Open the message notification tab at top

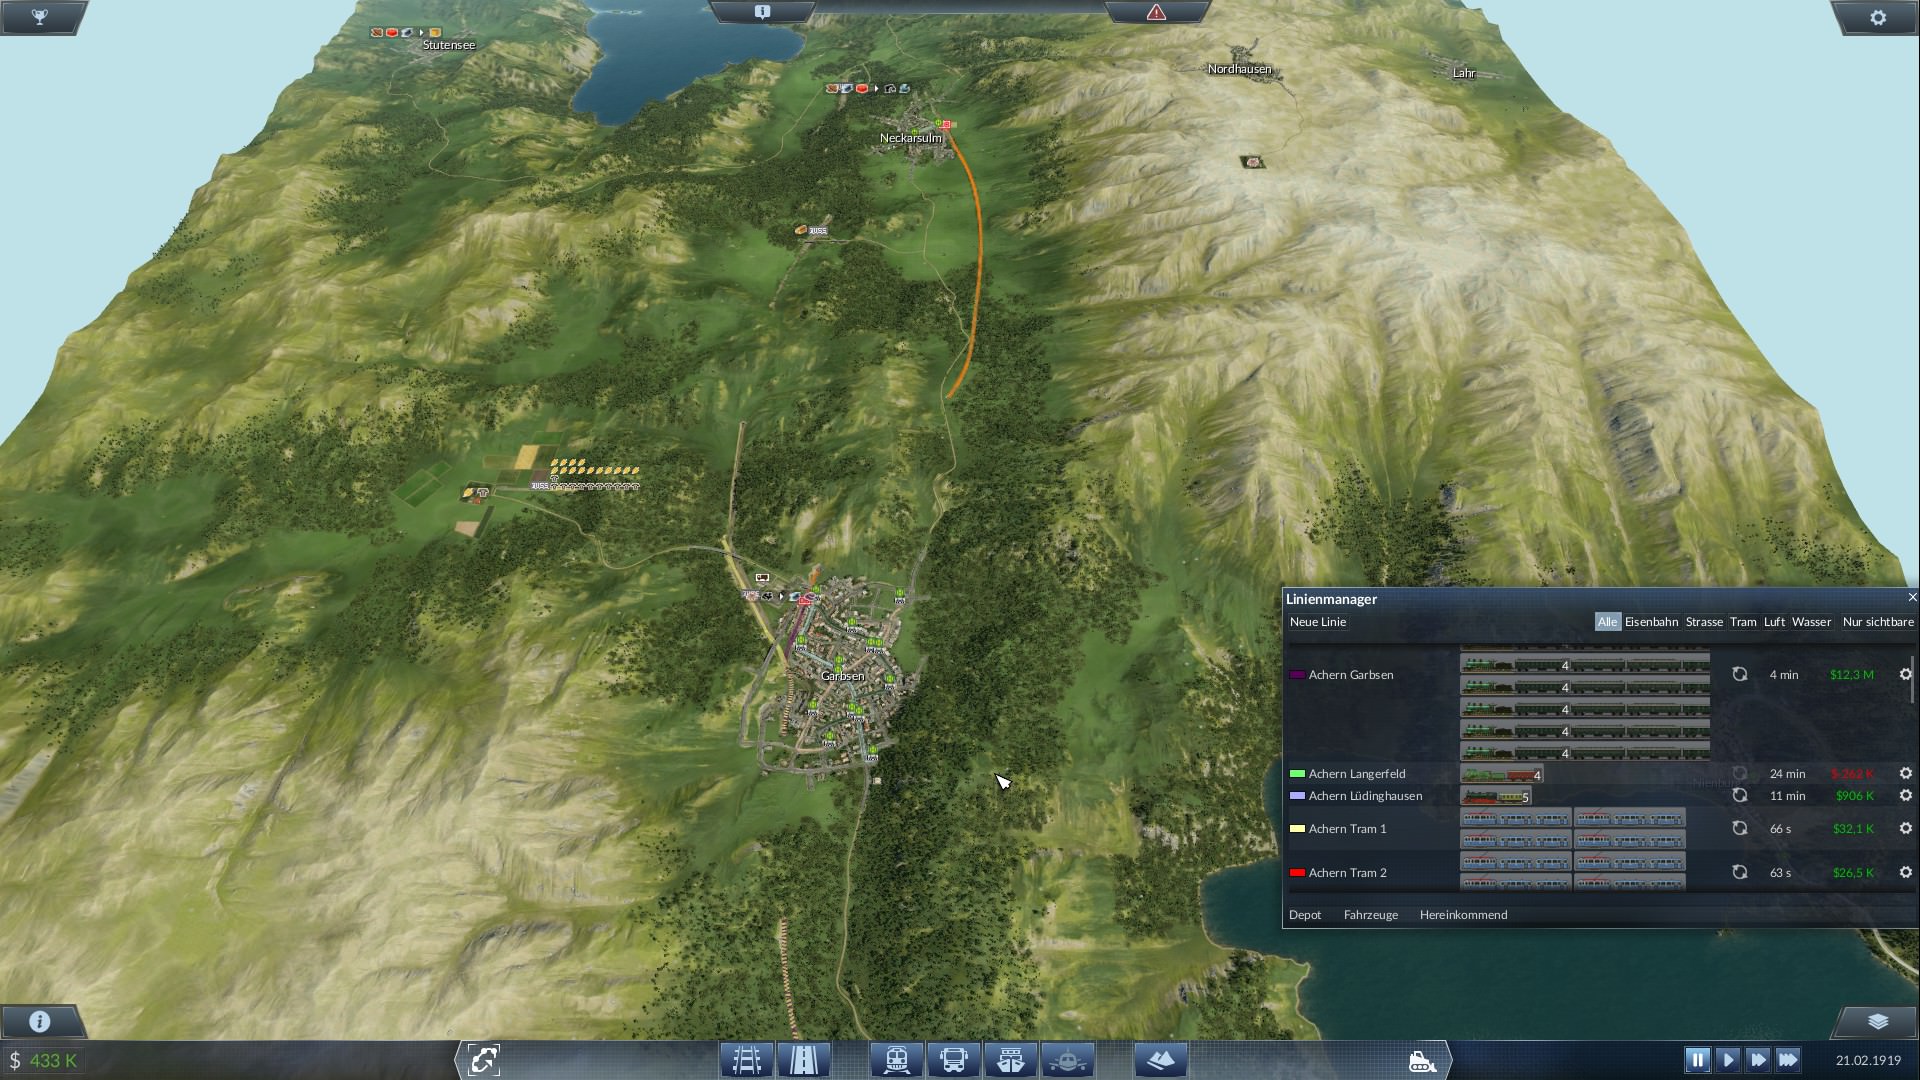pyautogui.click(x=762, y=12)
